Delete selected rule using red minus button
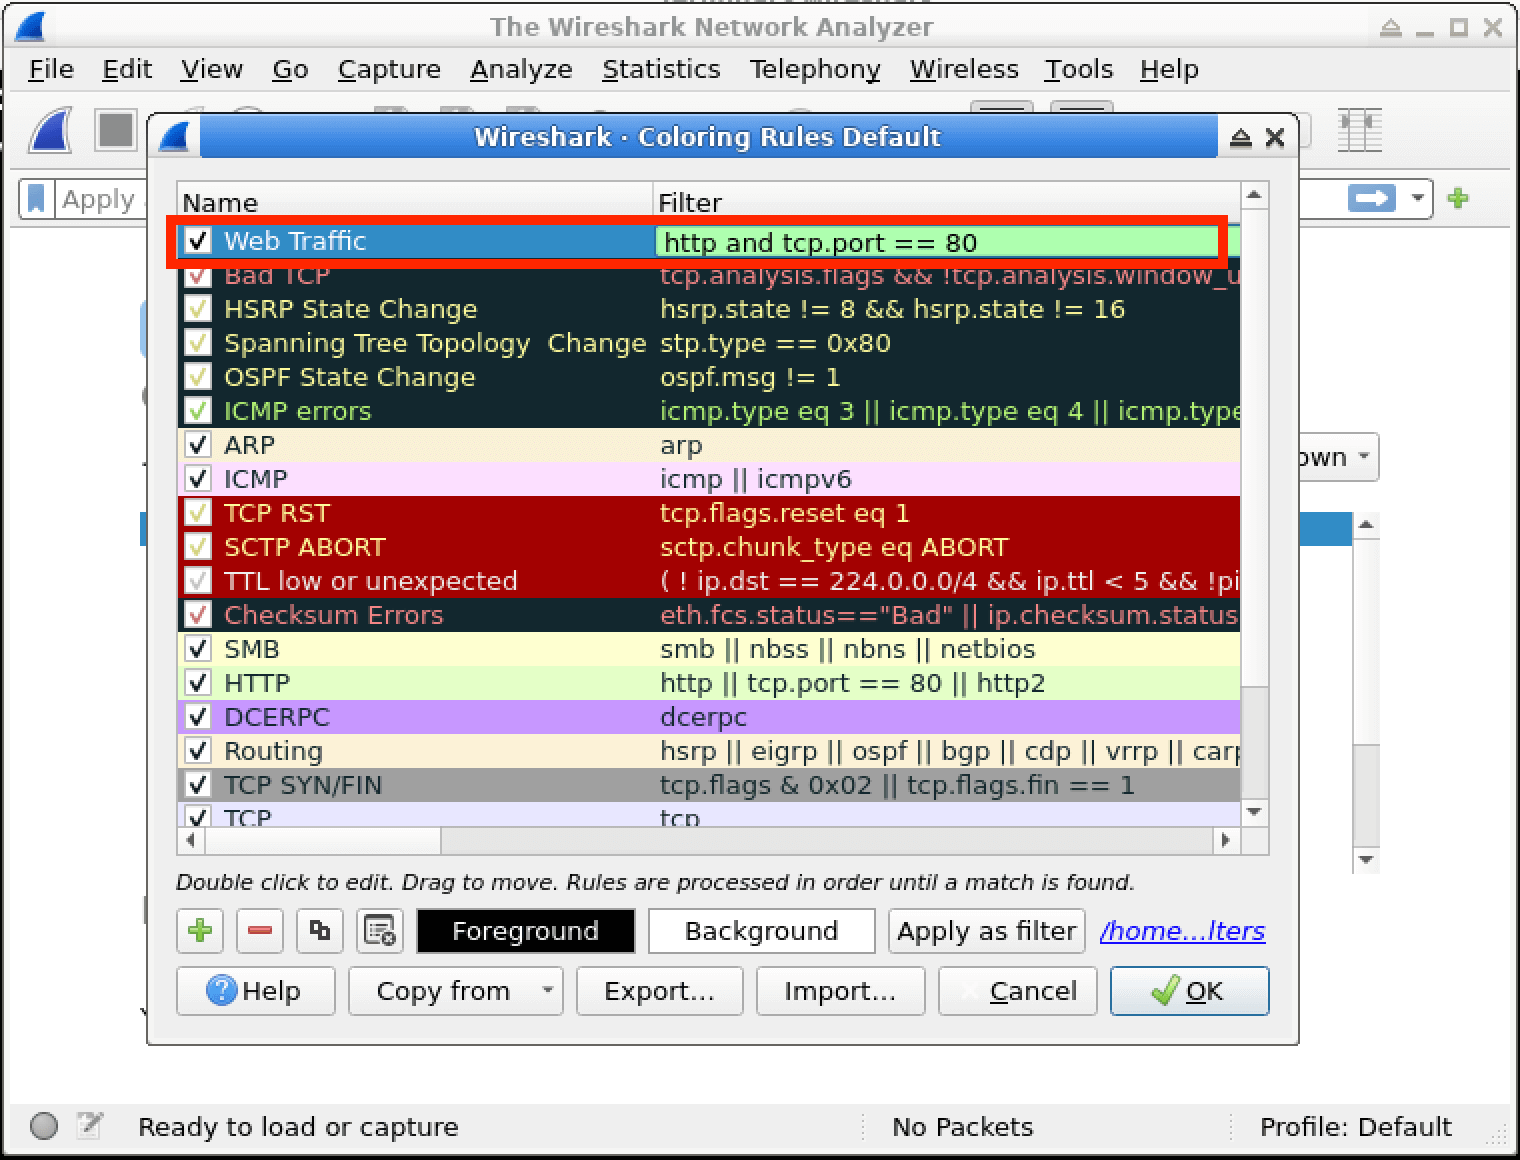The height and width of the screenshot is (1160, 1520). pyautogui.click(x=260, y=931)
